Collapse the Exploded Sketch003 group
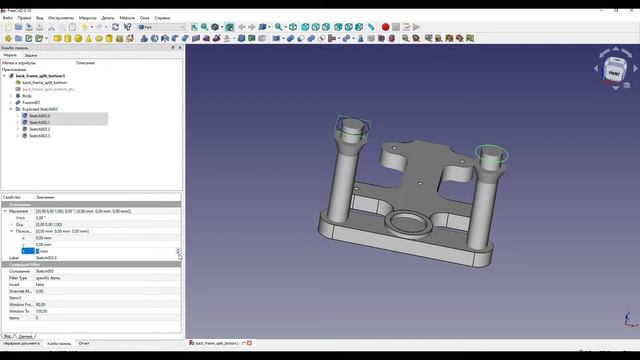640x360 pixels. (11, 109)
